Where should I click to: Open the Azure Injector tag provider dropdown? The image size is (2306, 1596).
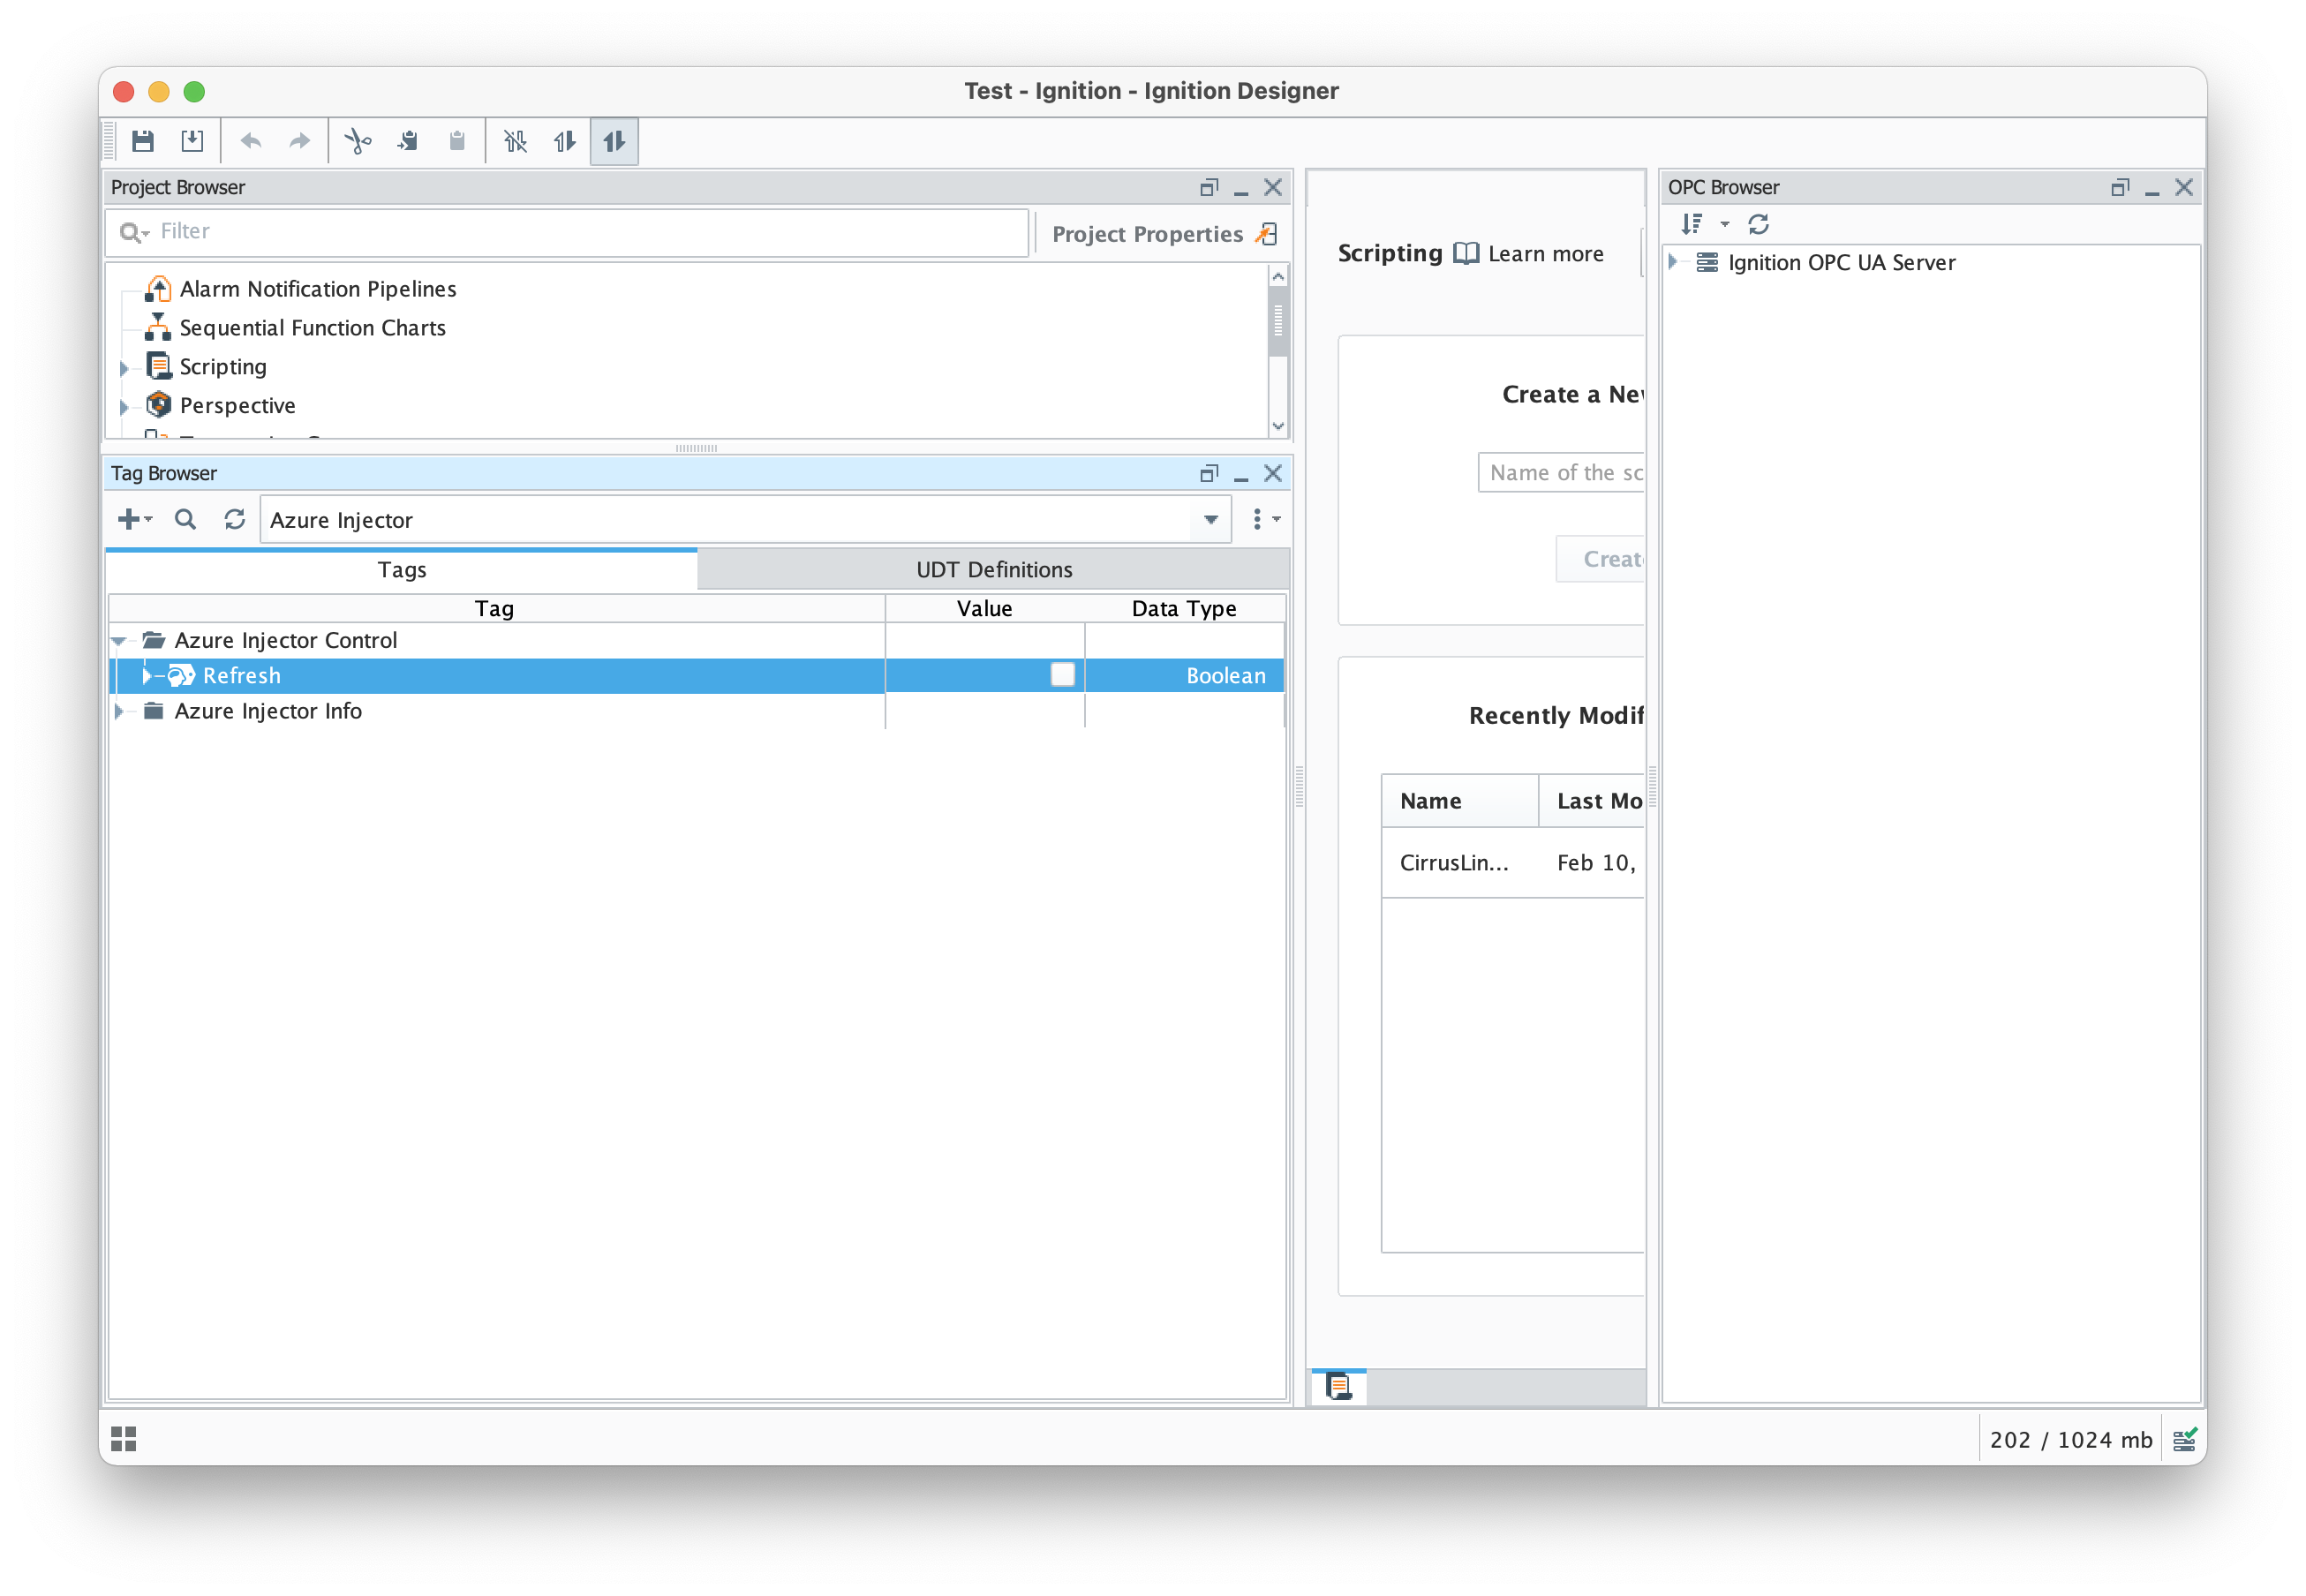point(1210,519)
